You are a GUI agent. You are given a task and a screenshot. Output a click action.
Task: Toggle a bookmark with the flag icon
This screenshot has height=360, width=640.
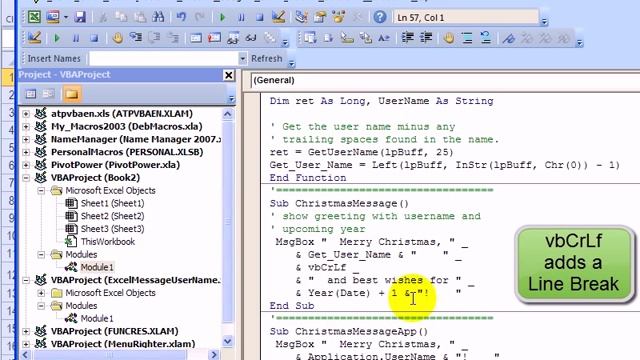[508, 38]
